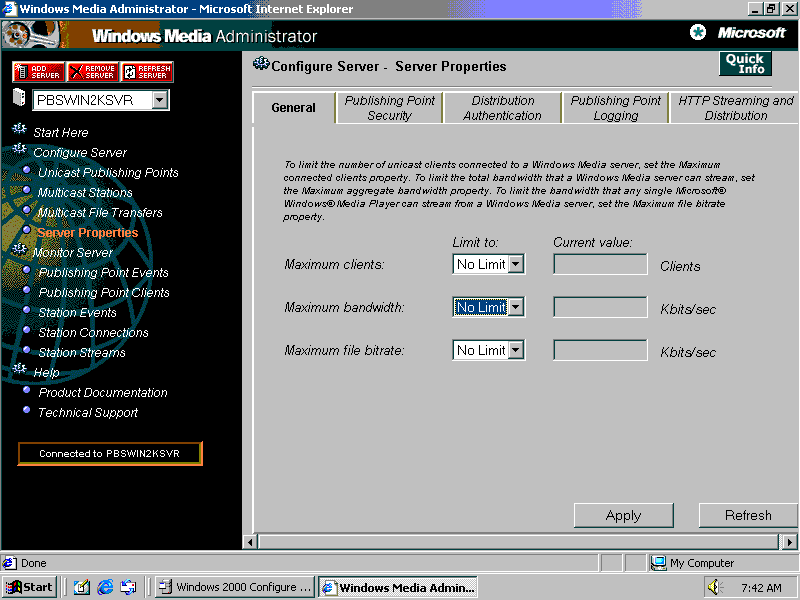Click the Refresh button
Screen dimensions: 800x600
(x=748, y=515)
